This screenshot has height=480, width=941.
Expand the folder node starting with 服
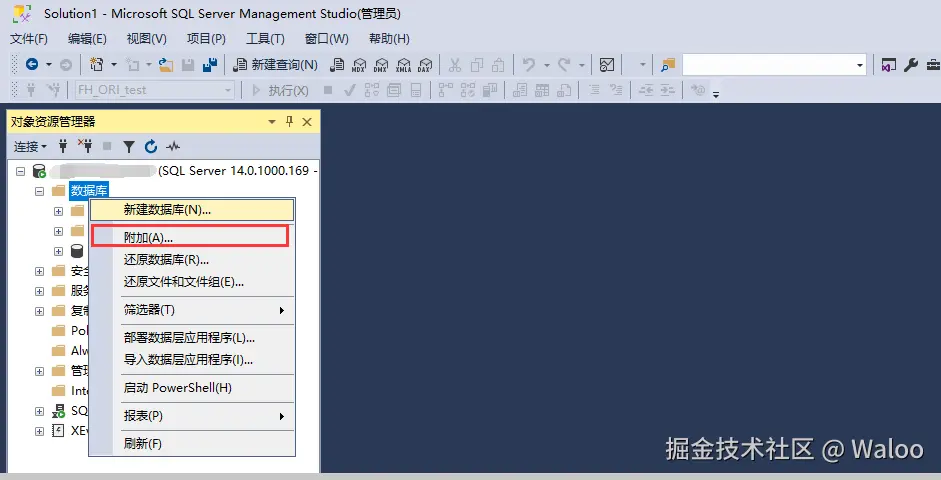coord(39,291)
